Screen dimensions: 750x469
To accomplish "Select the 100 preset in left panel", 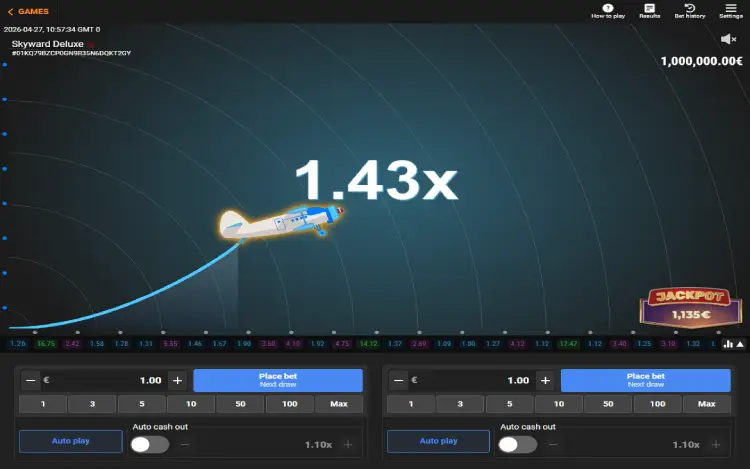I will [290, 404].
